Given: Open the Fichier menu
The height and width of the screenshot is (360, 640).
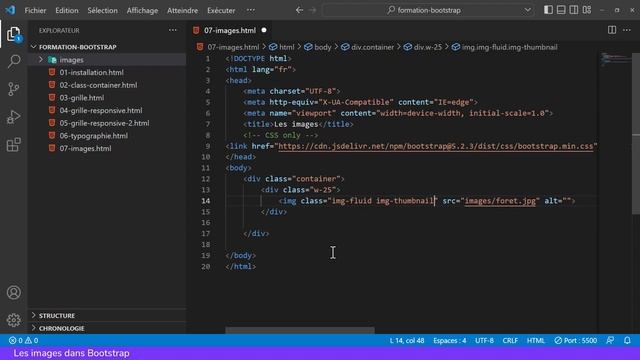Looking at the screenshot, I should coord(35,10).
